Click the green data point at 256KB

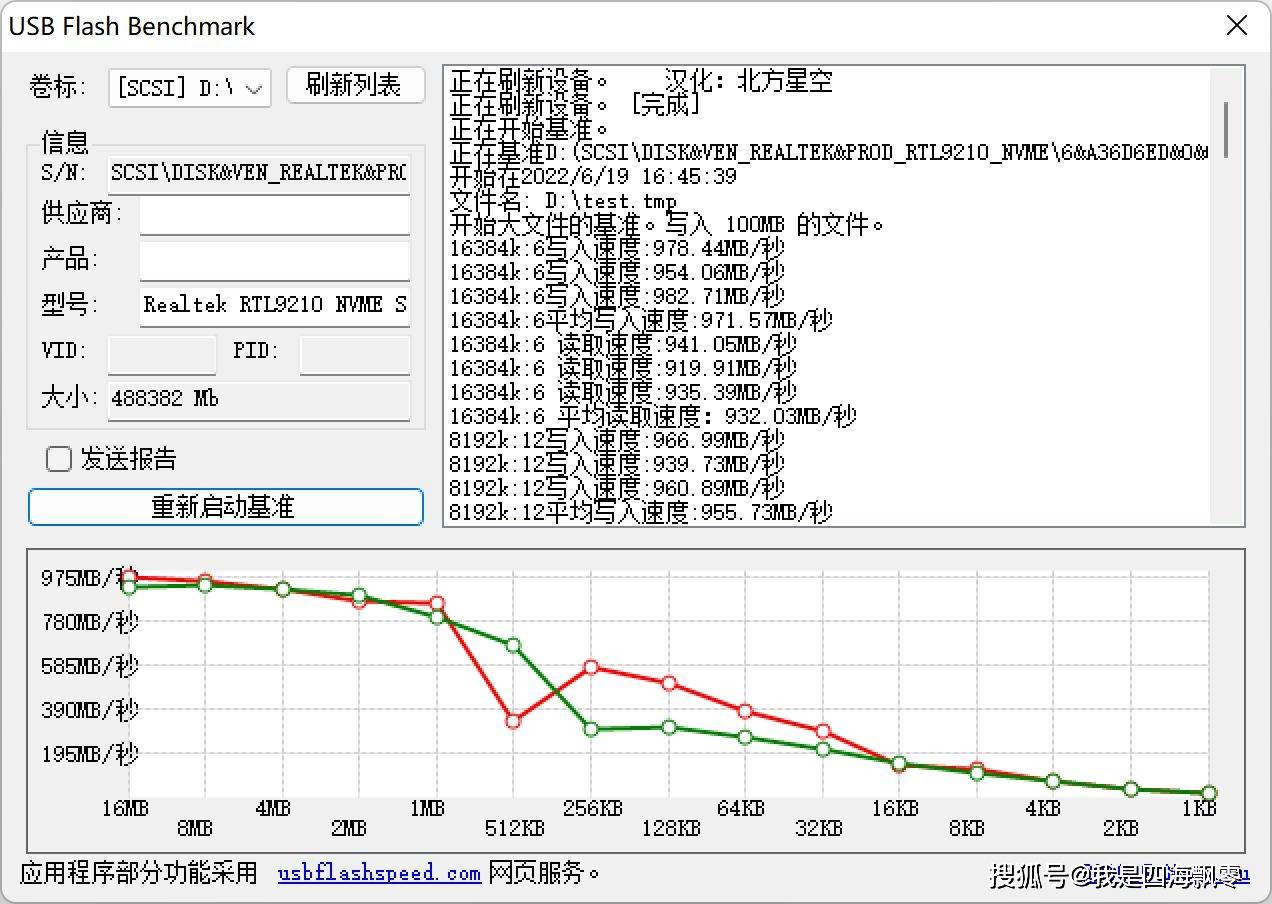pos(591,729)
